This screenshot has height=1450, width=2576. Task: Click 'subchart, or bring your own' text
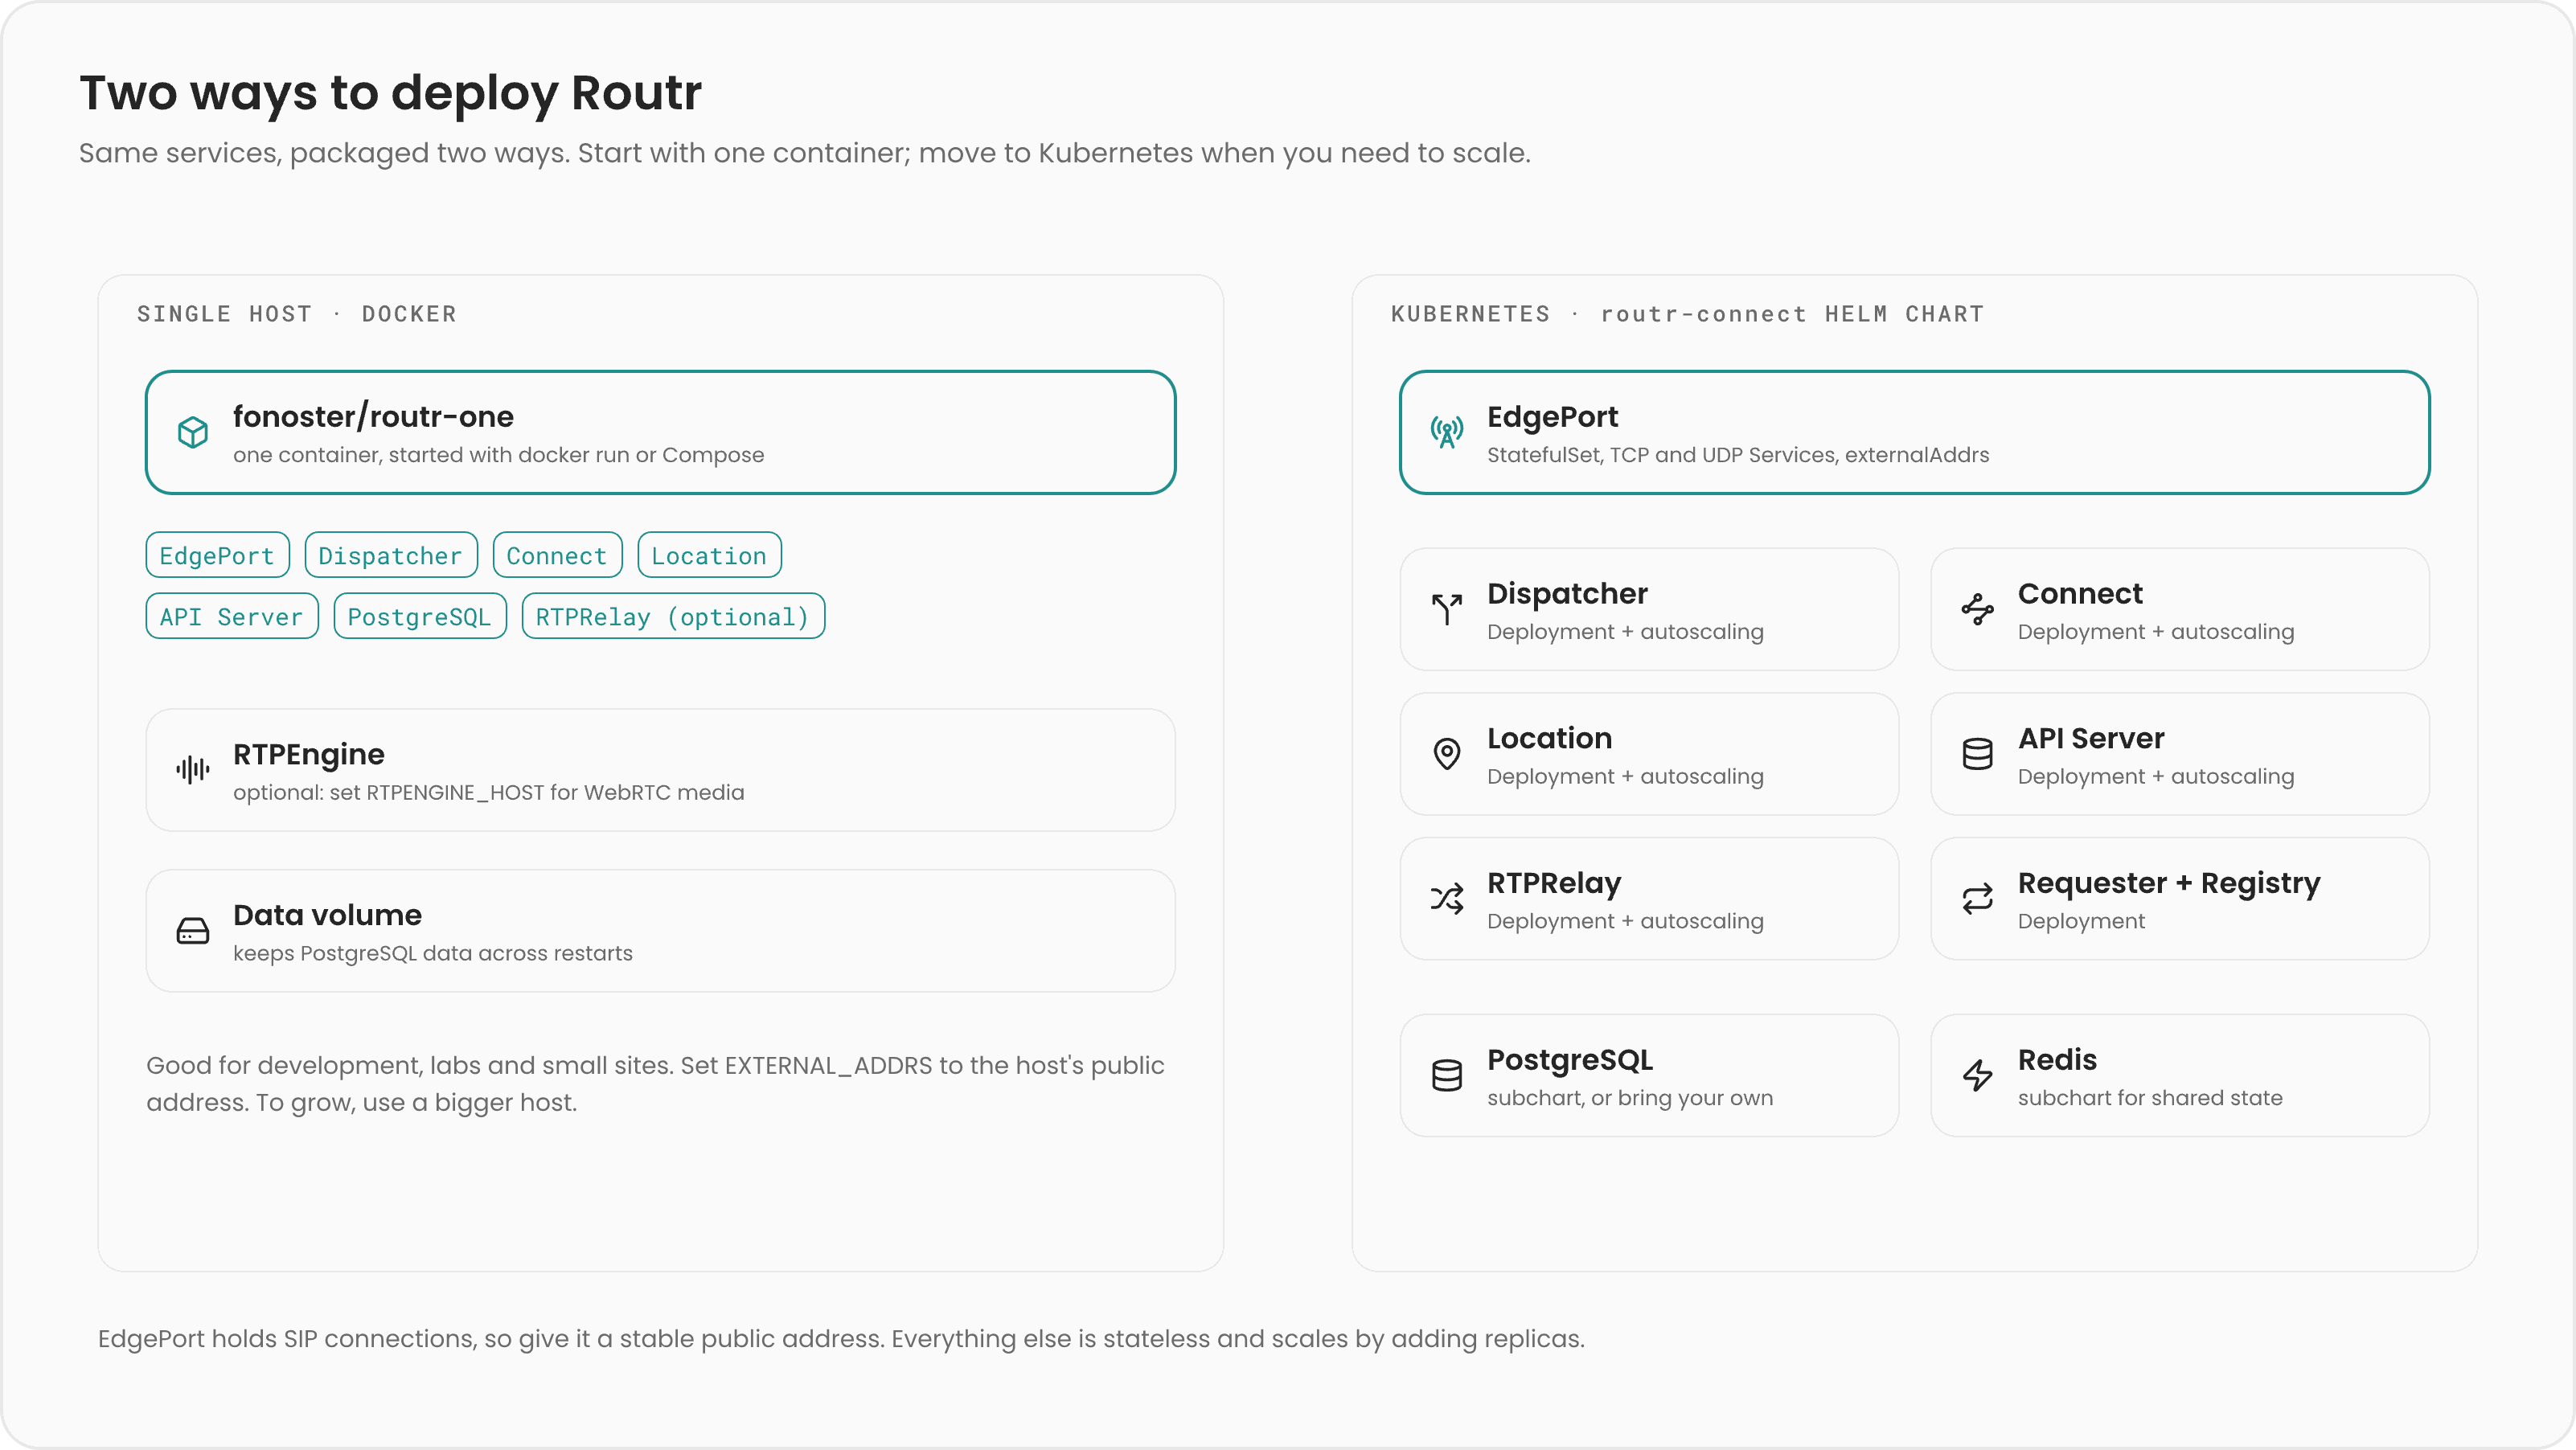click(x=1630, y=1098)
